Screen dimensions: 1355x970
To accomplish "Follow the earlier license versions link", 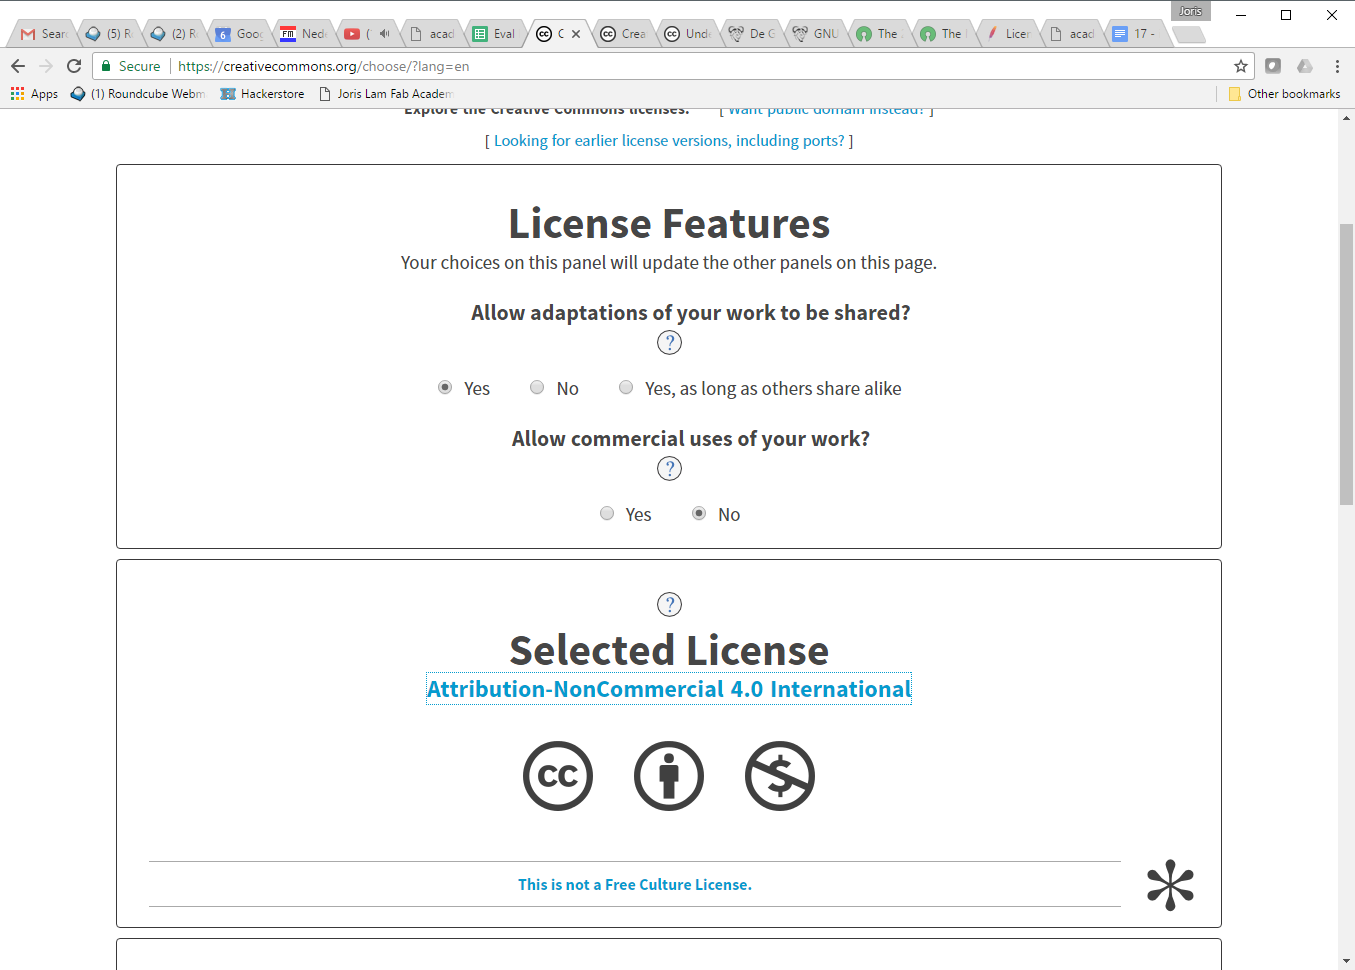I will pyautogui.click(x=669, y=141).
